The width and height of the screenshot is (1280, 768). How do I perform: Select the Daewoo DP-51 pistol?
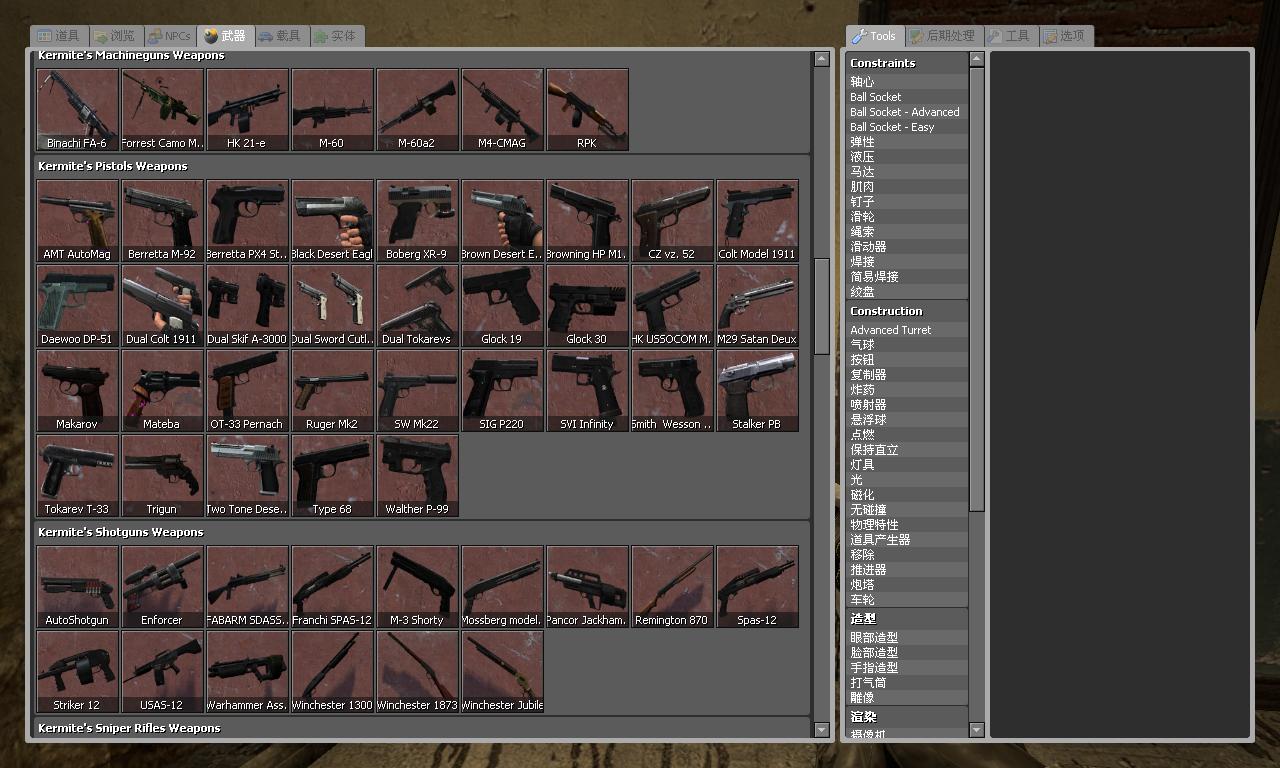coord(77,306)
